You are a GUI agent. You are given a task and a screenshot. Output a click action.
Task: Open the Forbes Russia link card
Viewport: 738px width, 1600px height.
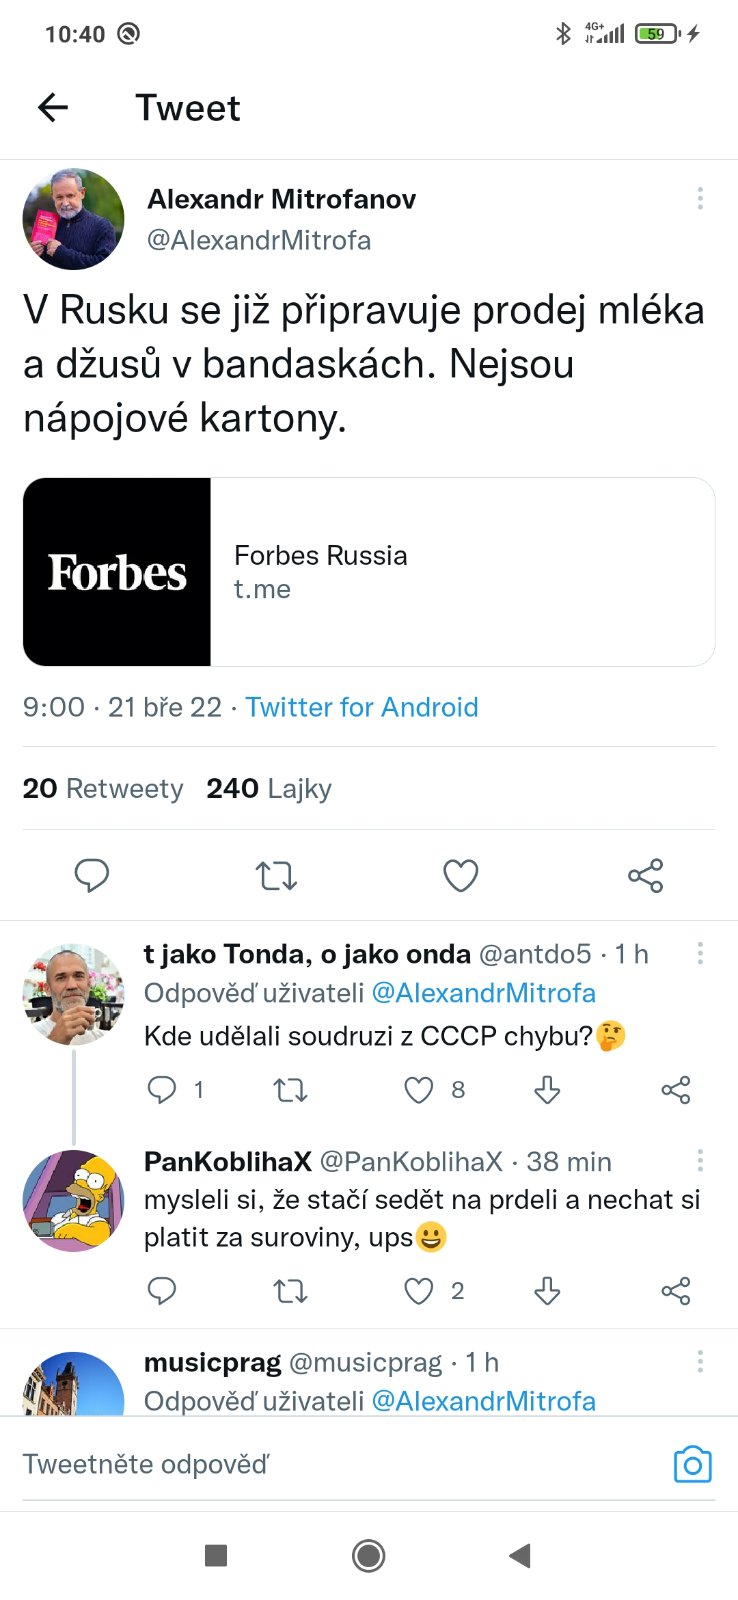[x=368, y=572]
